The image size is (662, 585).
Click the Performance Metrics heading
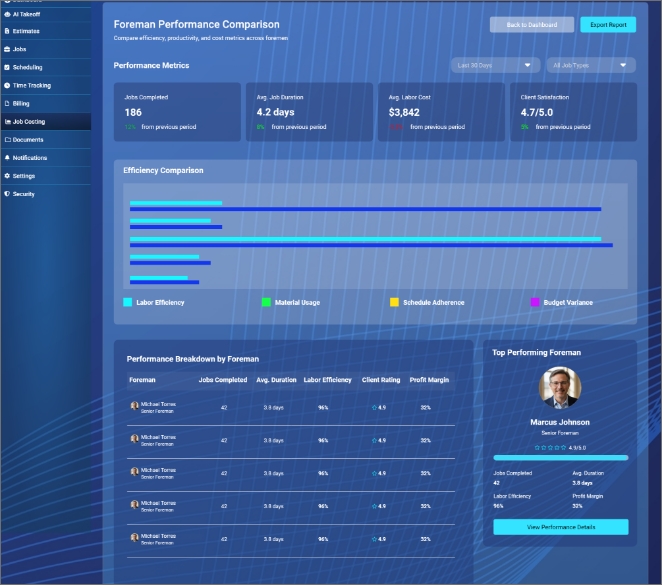click(151, 65)
